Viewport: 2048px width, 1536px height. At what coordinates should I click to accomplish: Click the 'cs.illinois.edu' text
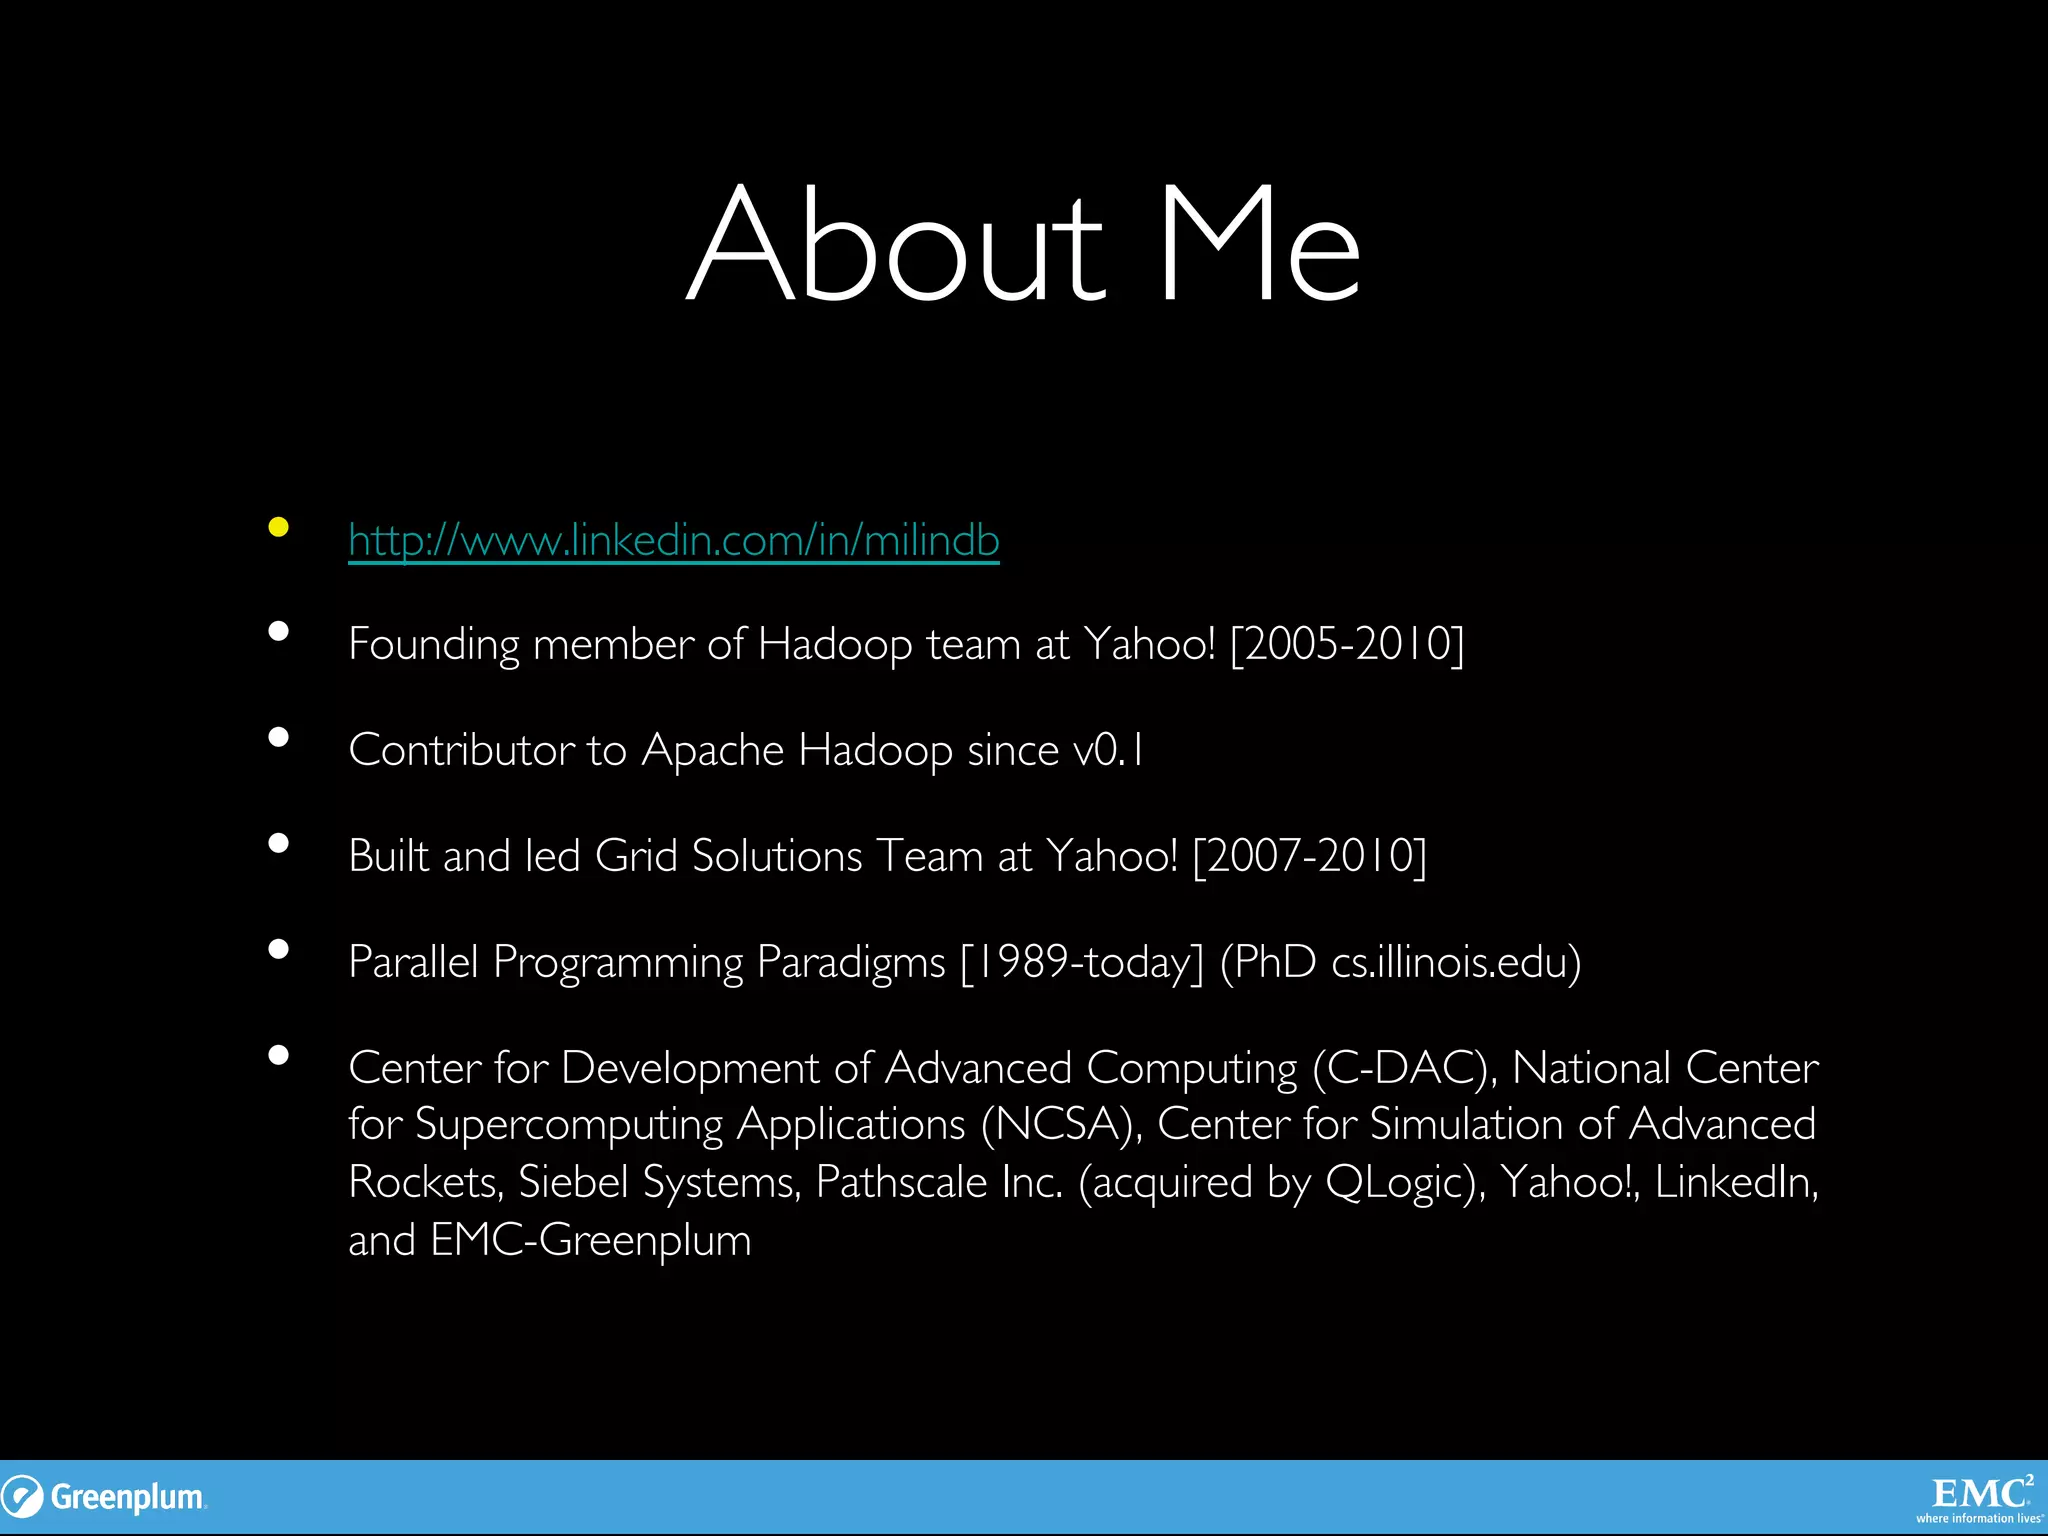tap(1447, 962)
